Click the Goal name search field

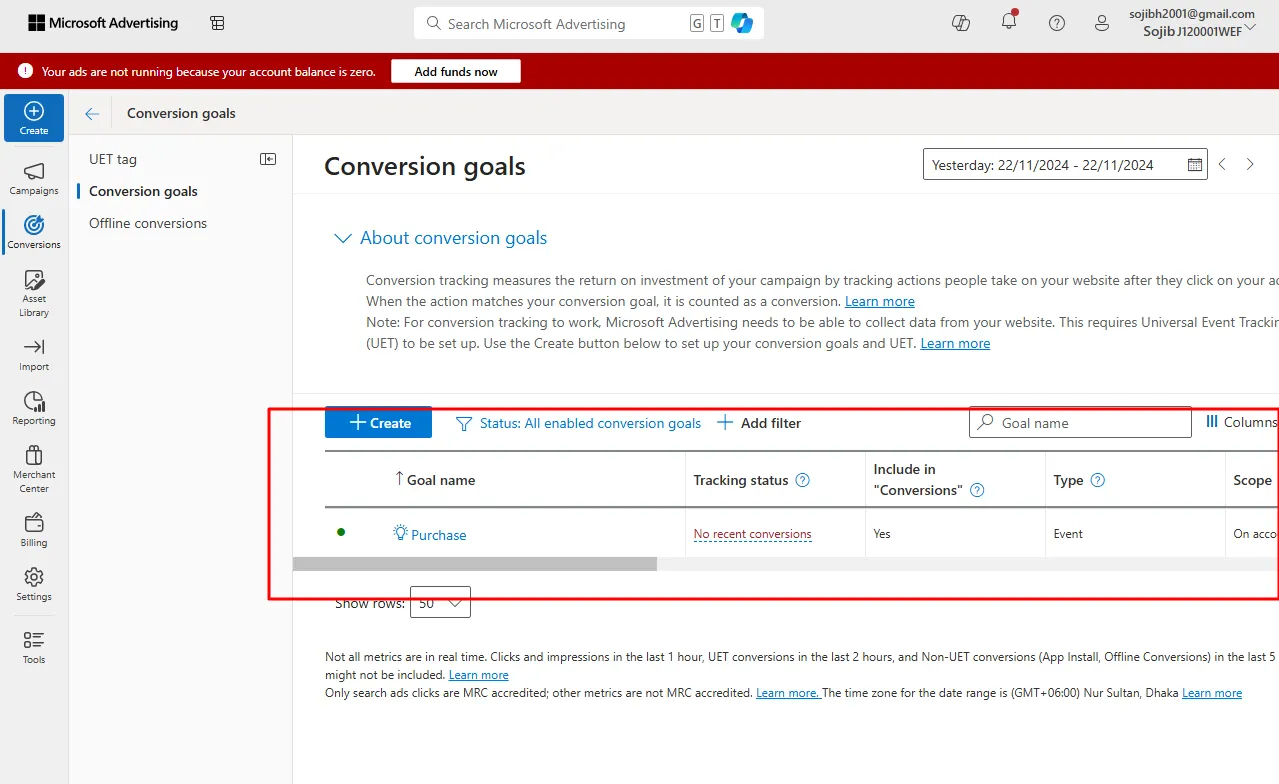1080,423
